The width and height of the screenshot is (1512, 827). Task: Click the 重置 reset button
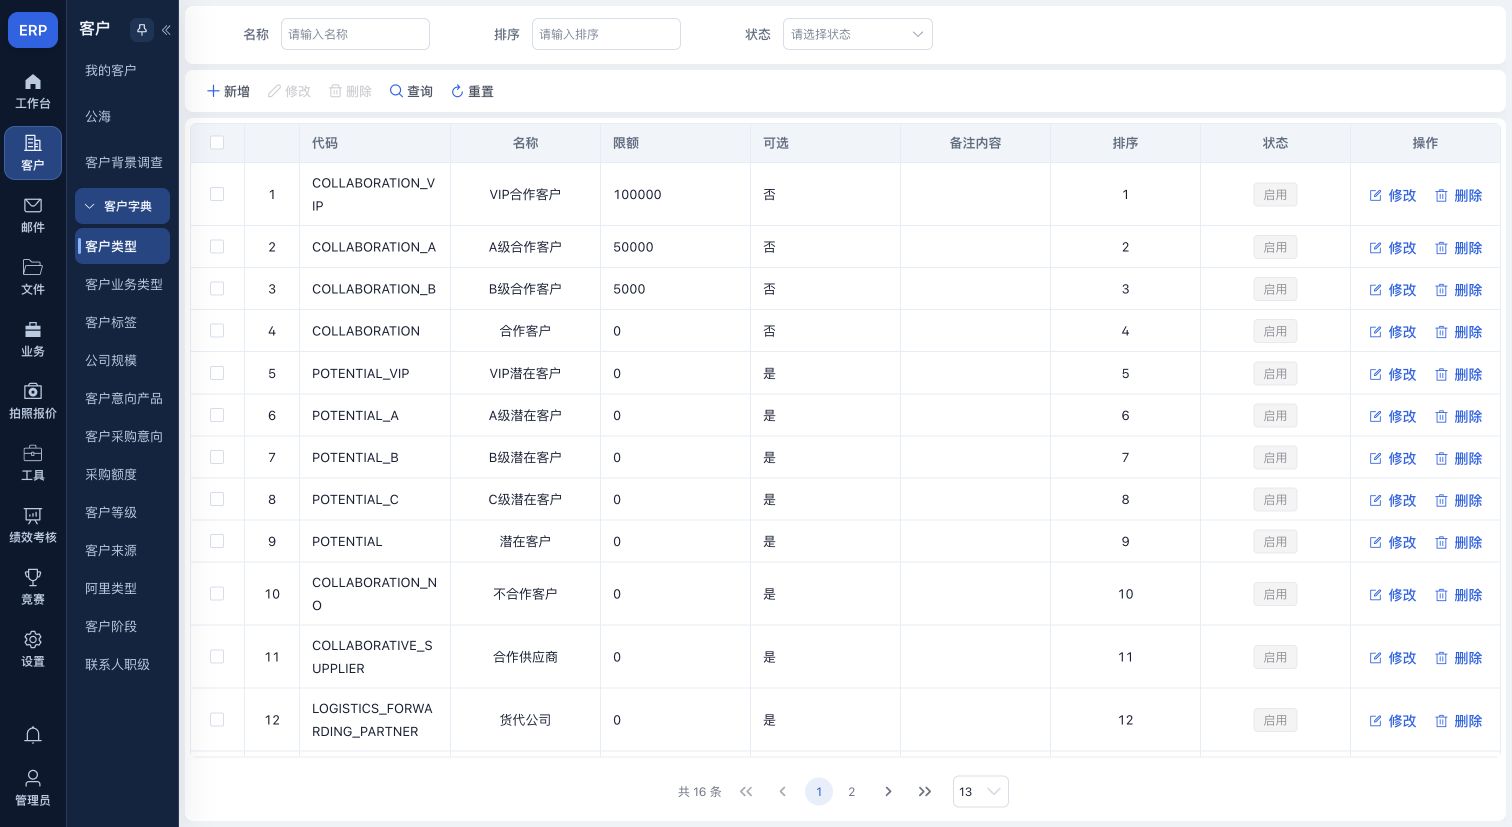[472, 91]
